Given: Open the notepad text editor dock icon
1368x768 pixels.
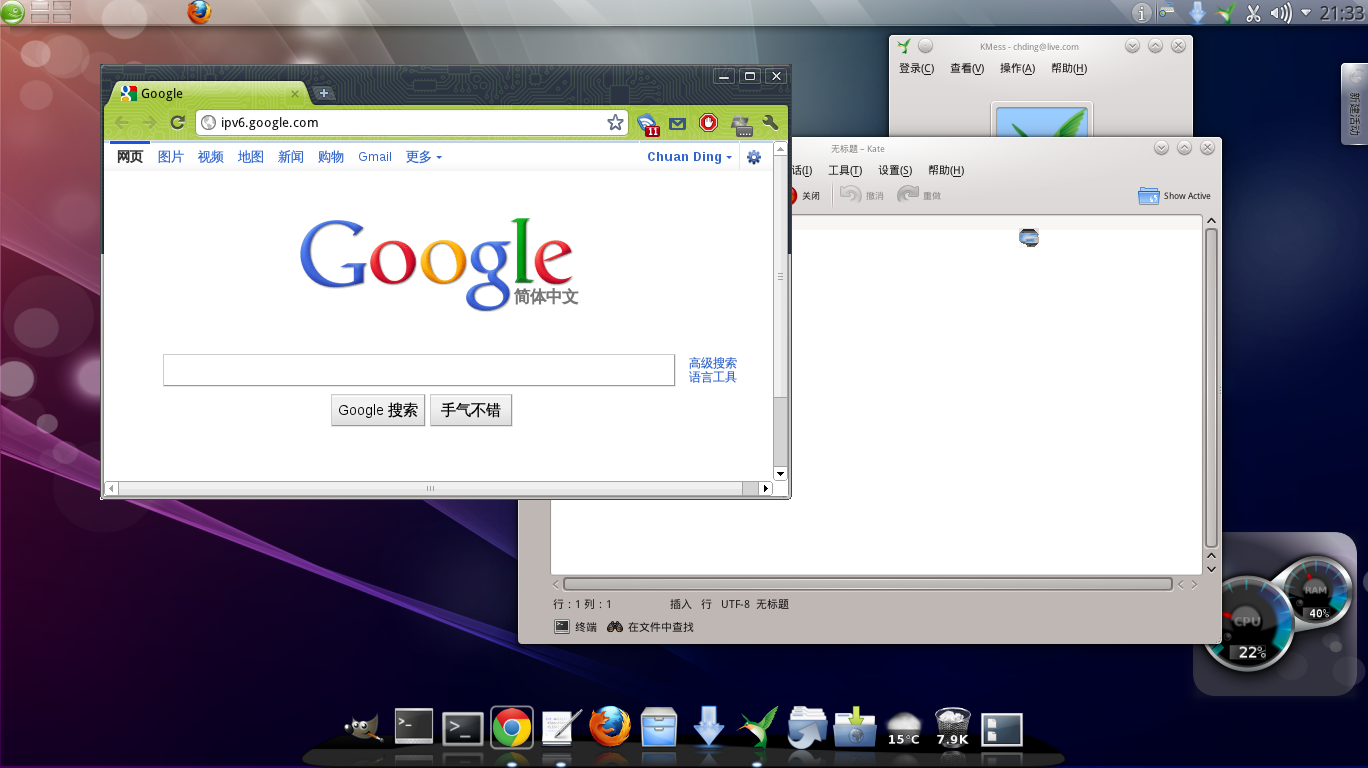Looking at the screenshot, I should (561, 727).
